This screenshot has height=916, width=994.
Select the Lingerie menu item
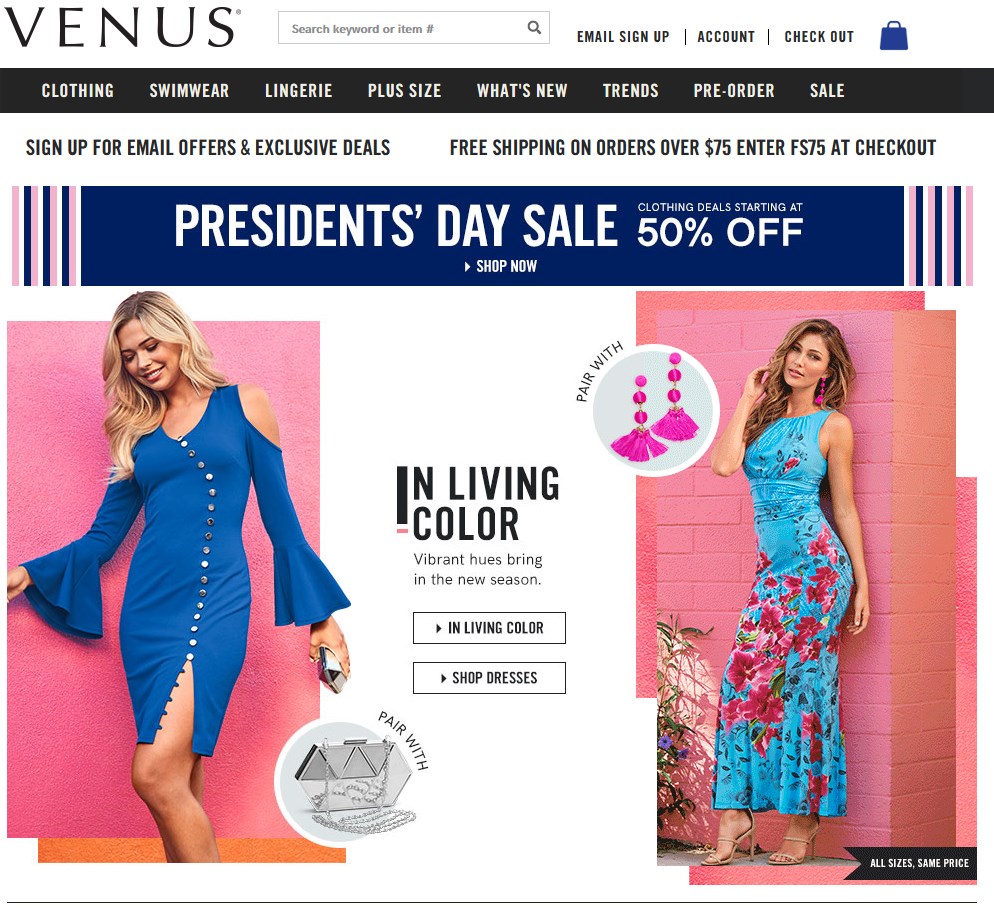(x=299, y=91)
